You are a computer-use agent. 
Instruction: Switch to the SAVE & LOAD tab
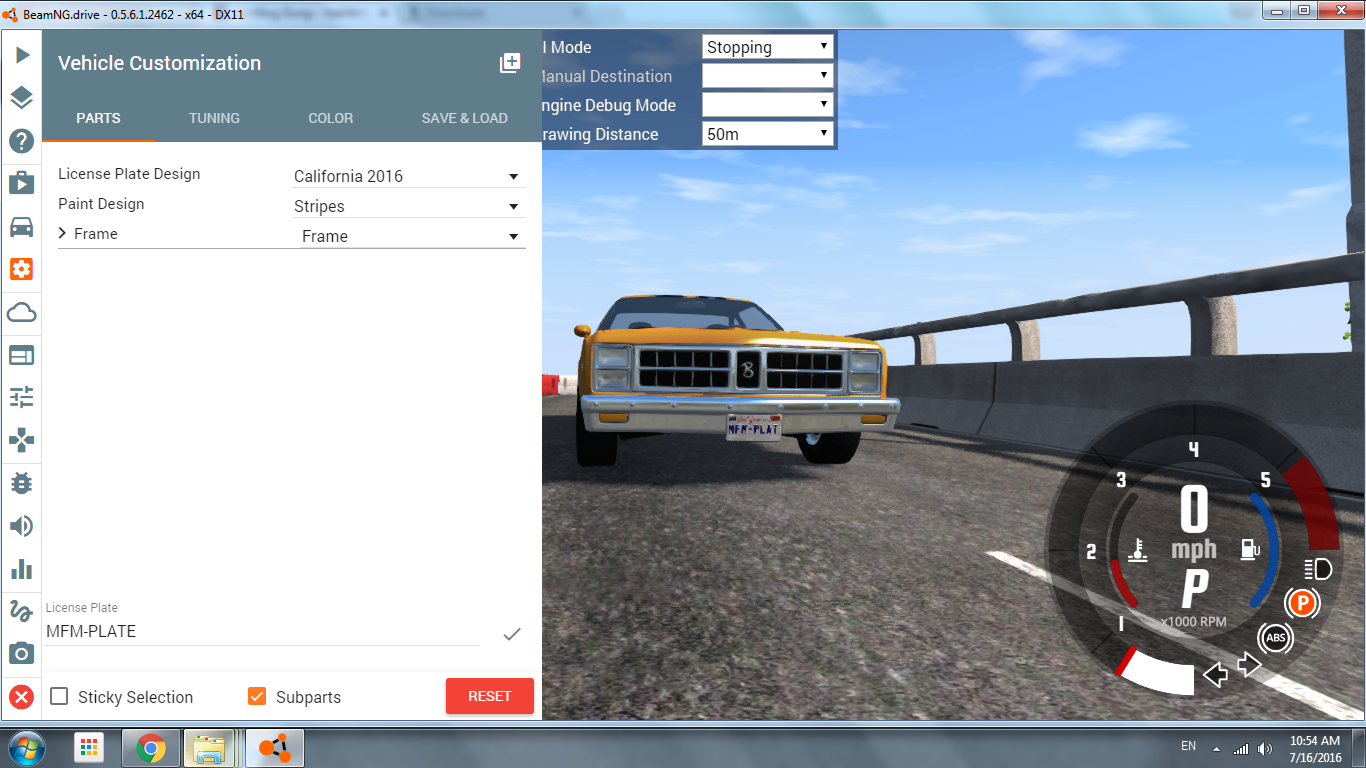pos(464,118)
